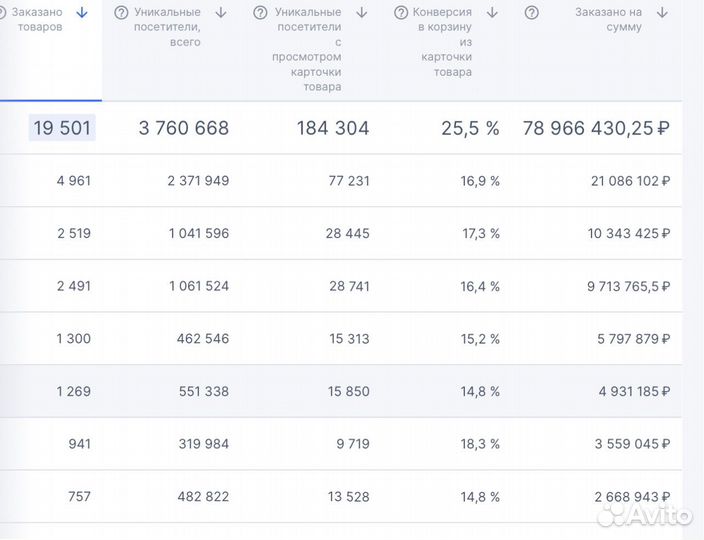Click the "Заказано на сумму" header label
This screenshot has height=540, width=704.
[x=608, y=20]
